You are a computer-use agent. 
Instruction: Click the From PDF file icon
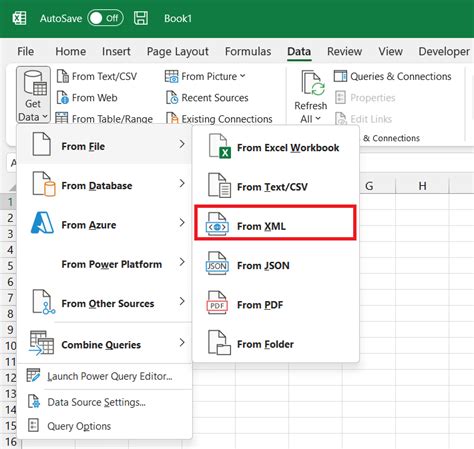point(217,303)
